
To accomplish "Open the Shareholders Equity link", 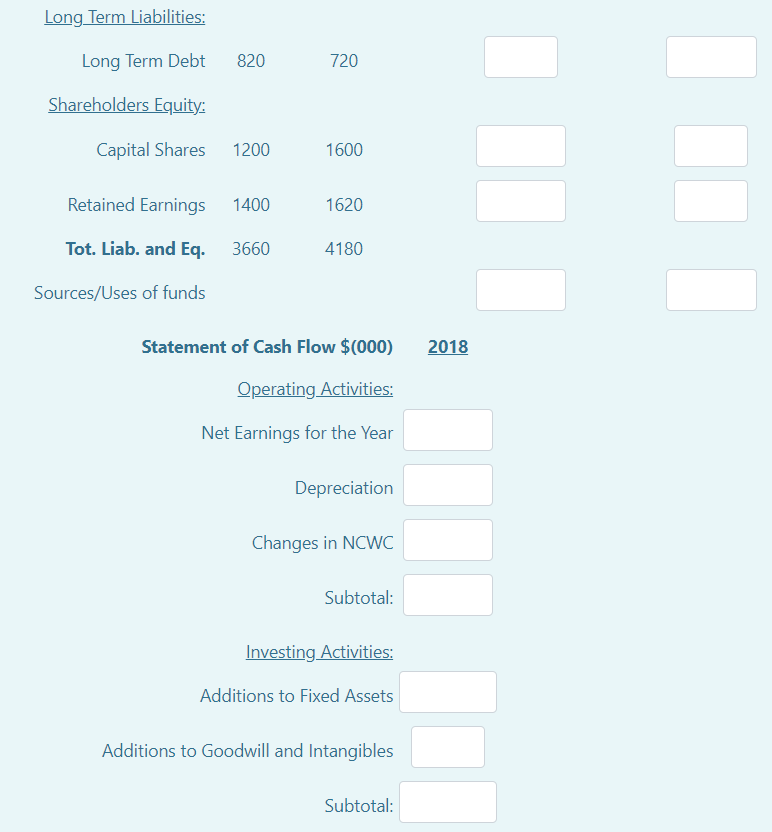I will (x=126, y=104).
